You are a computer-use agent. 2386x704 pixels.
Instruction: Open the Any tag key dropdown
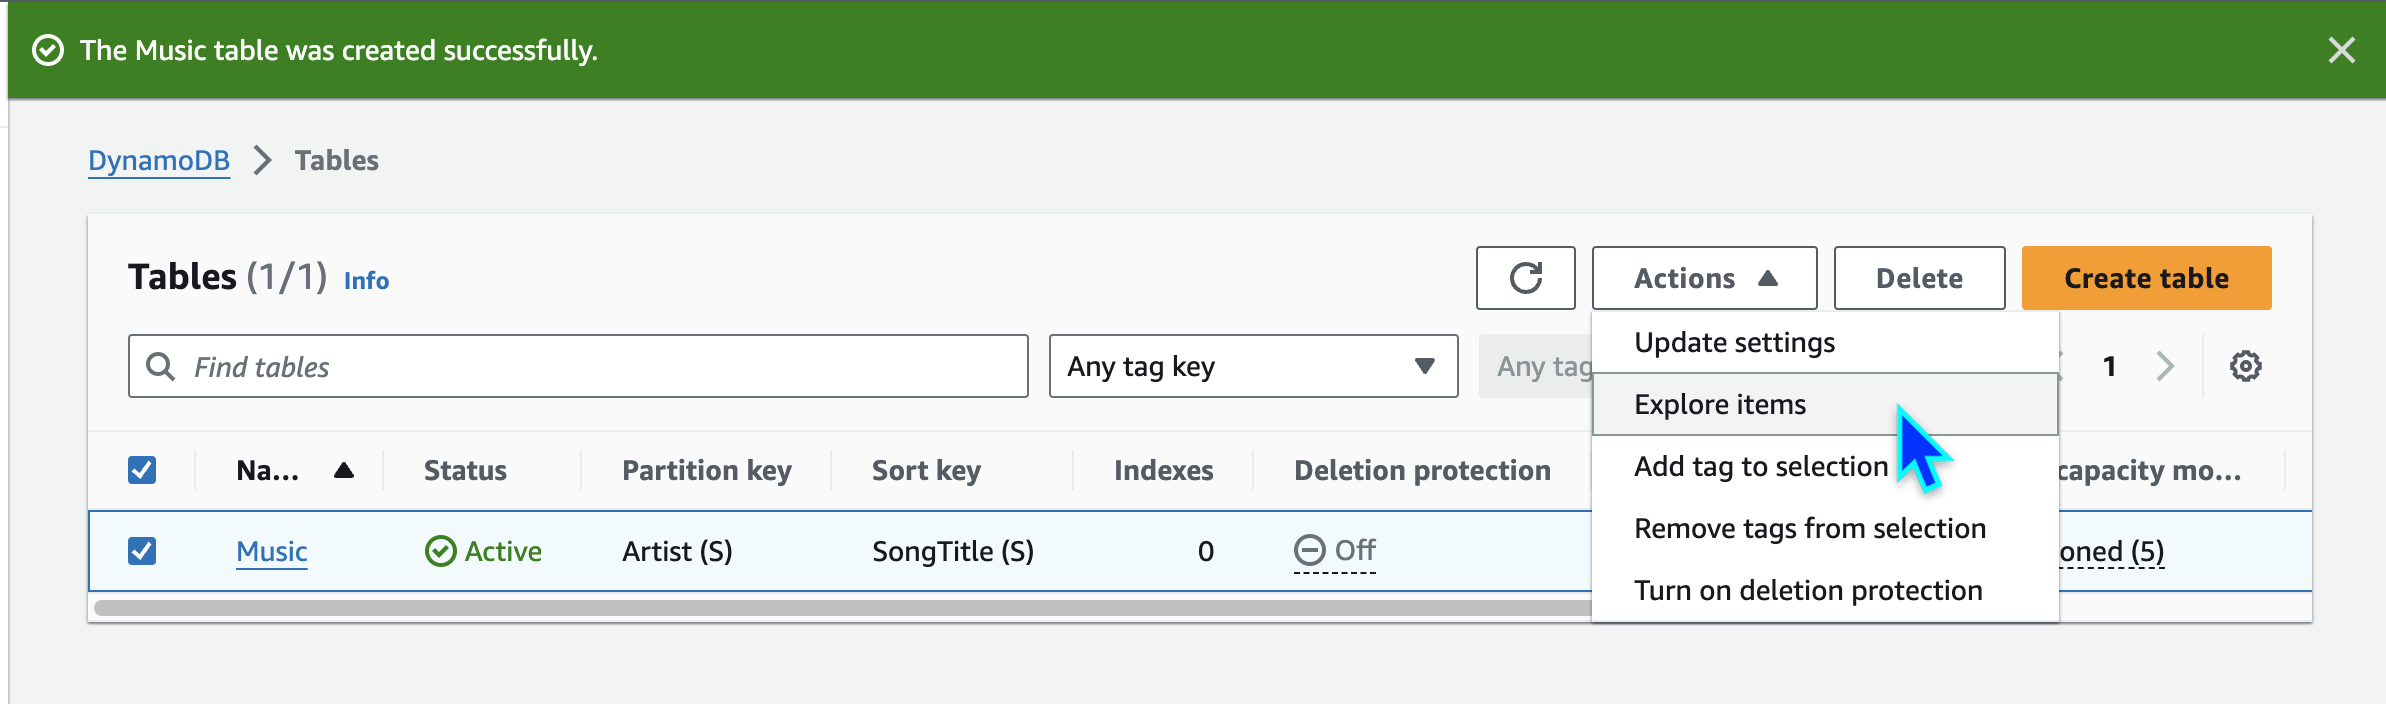click(x=1253, y=366)
